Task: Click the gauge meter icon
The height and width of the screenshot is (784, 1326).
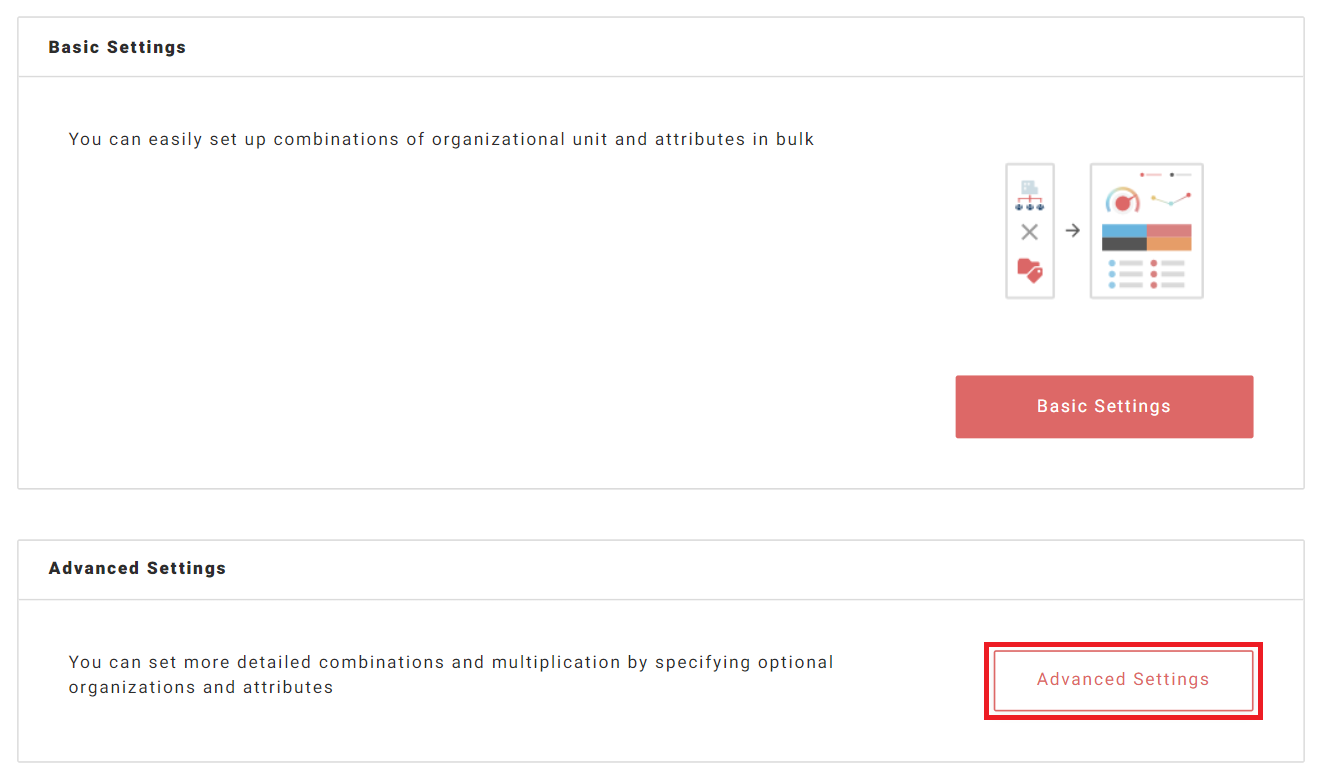Action: point(1122,201)
